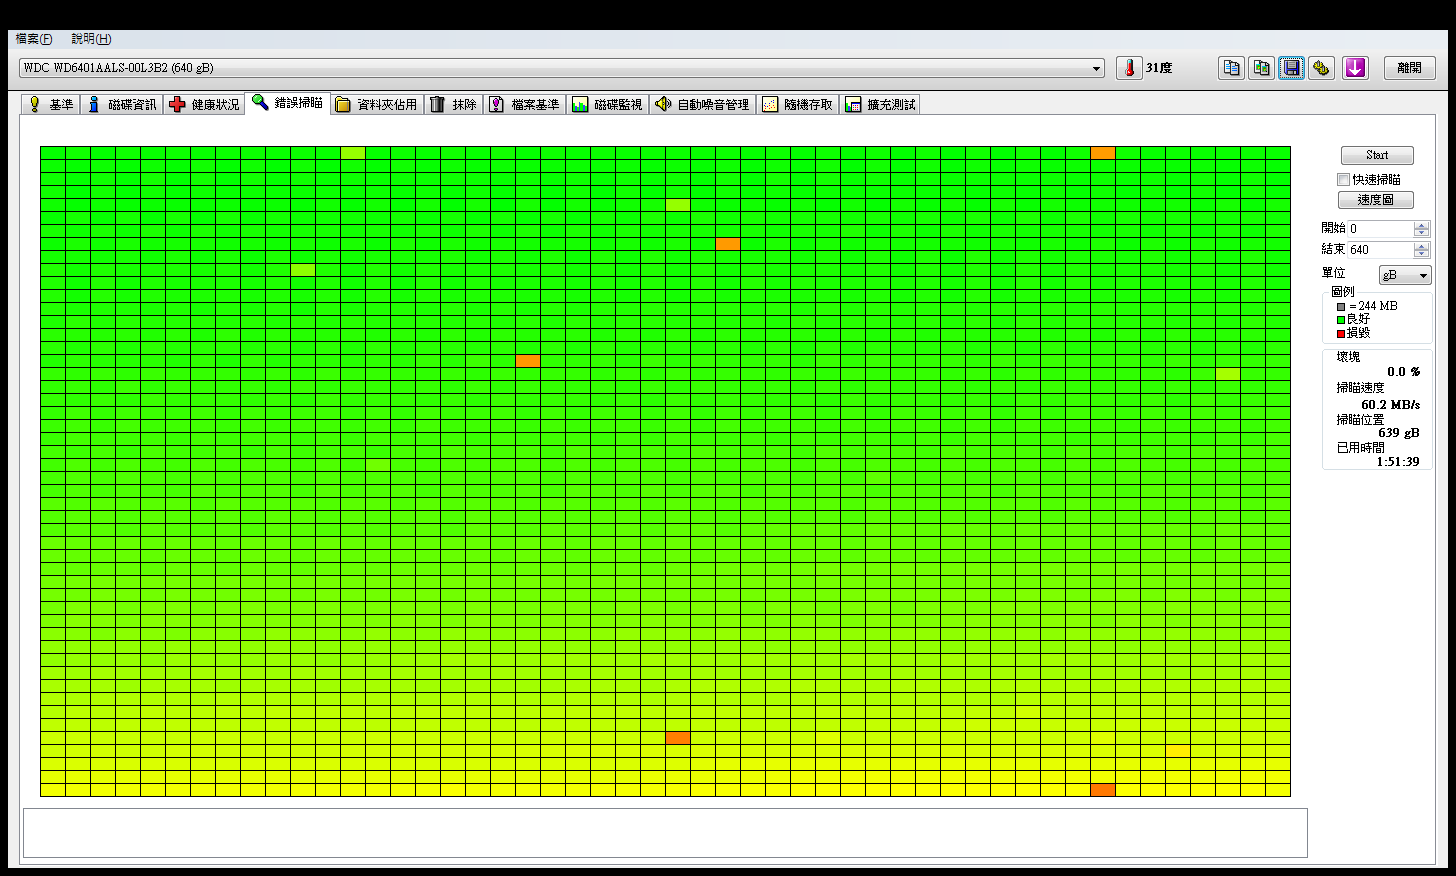Click the 60.2 MB/s scan speed value
1456x876 pixels.
(1390, 405)
